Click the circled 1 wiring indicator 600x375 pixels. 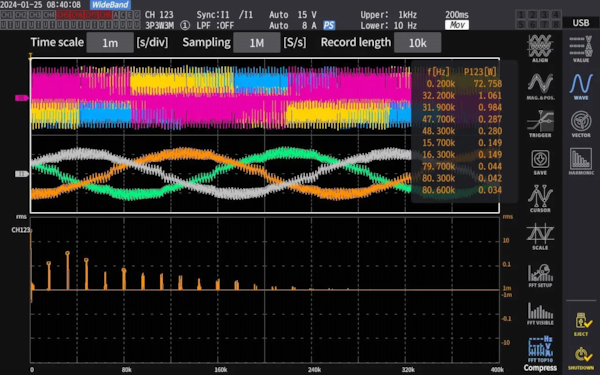point(185,26)
